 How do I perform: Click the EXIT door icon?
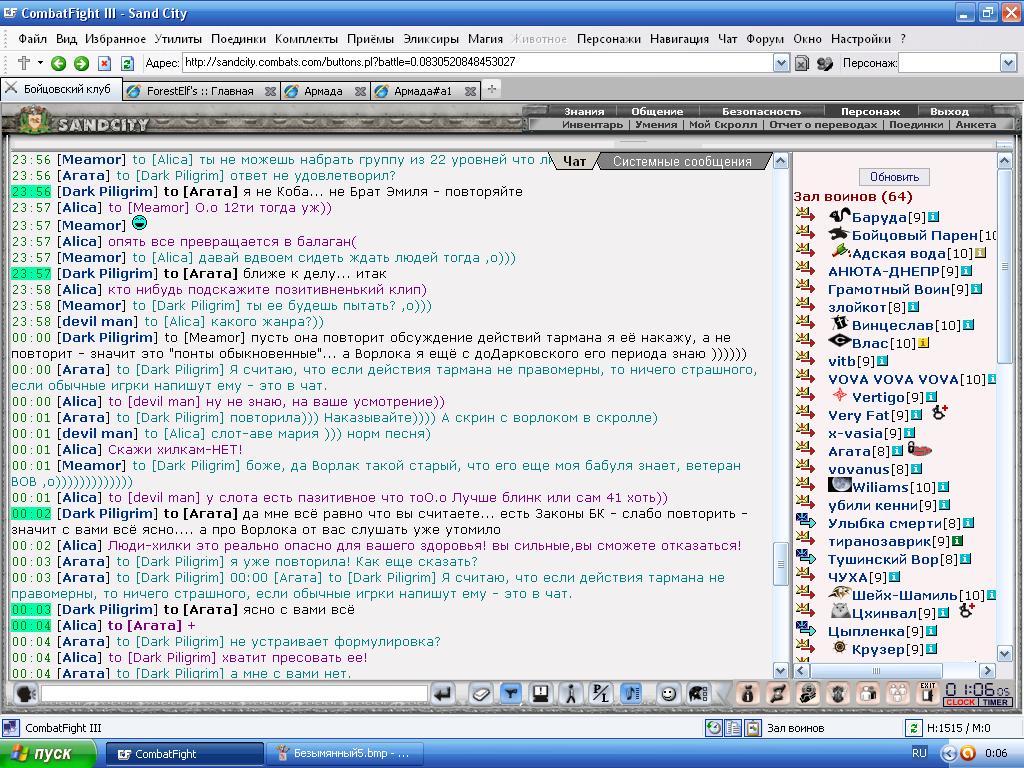(927, 693)
